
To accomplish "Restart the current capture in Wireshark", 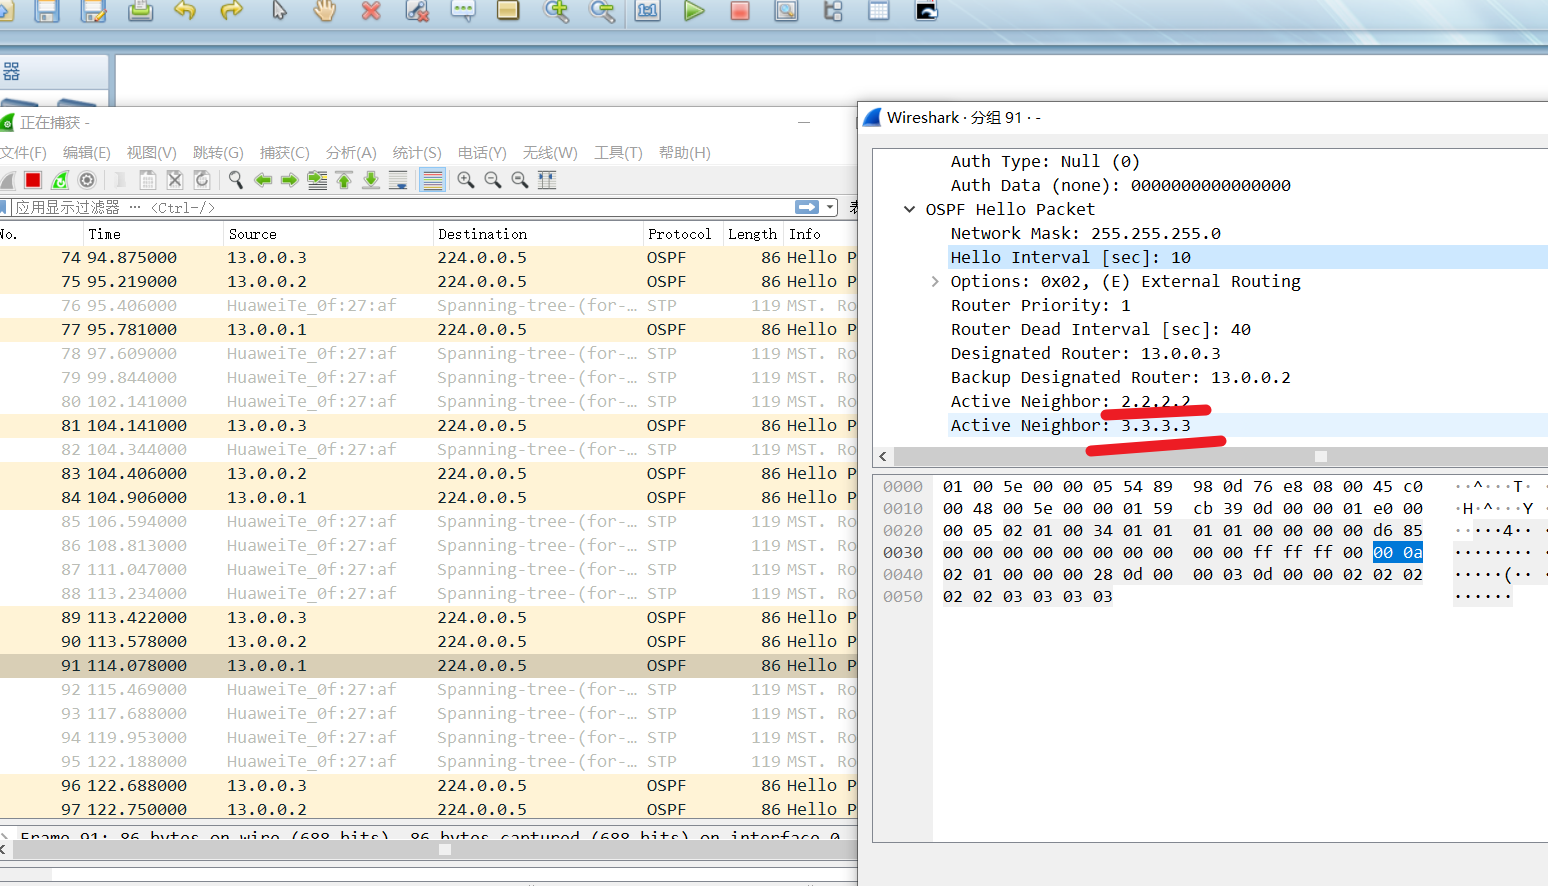I will tap(60, 180).
